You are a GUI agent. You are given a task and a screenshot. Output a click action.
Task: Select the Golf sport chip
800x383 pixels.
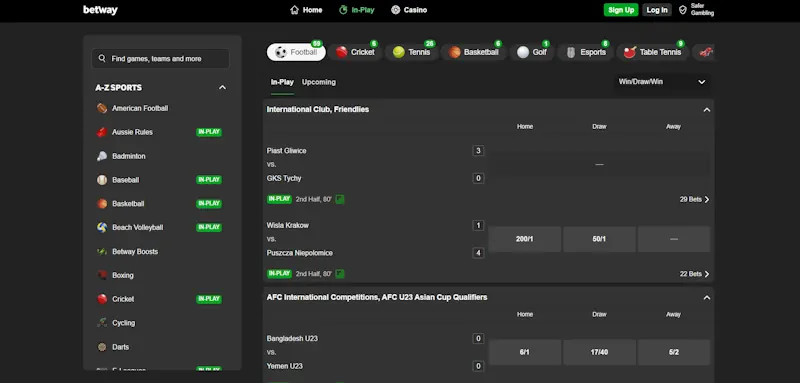pyautogui.click(x=532, y=52)
